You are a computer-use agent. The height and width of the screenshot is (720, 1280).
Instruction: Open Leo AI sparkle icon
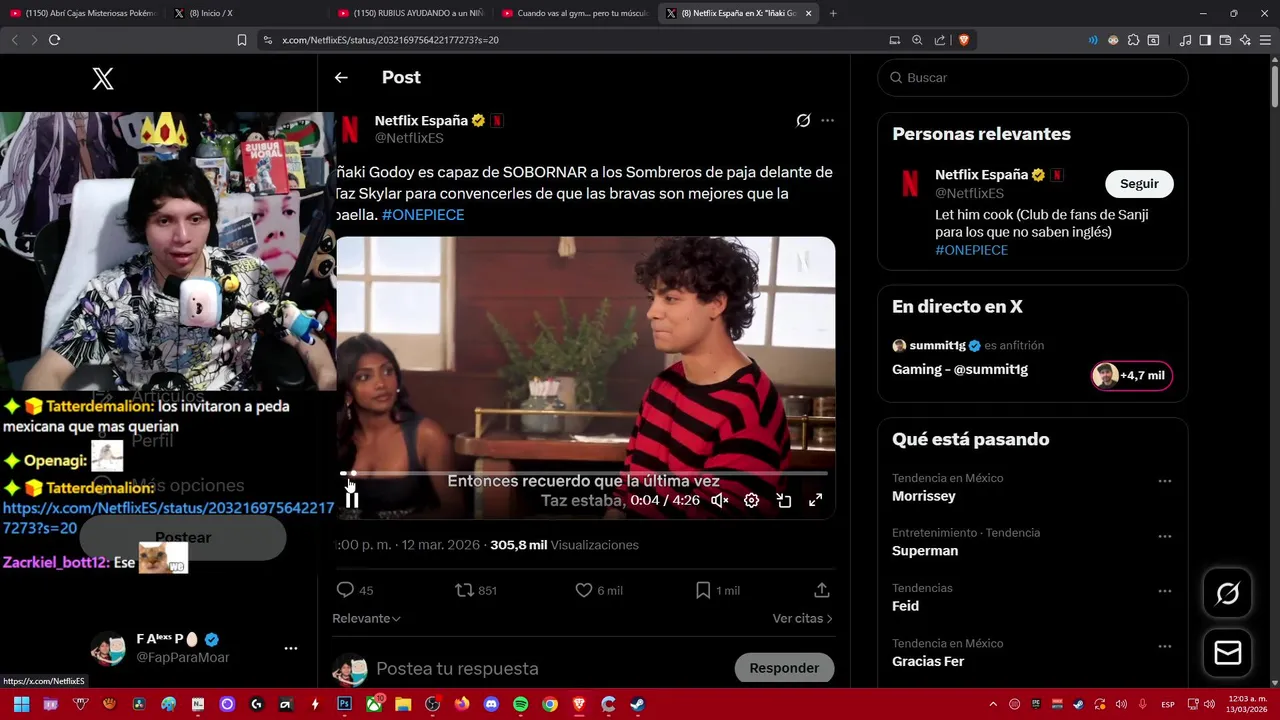[x=1245, y=40]
